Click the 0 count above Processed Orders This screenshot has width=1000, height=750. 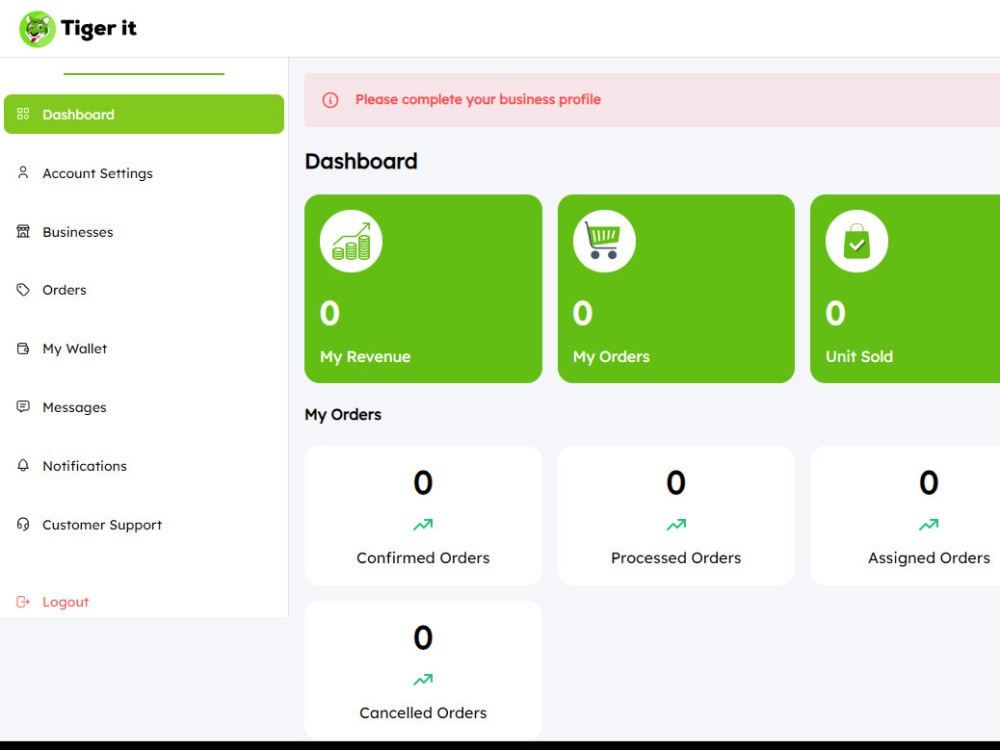coord(676,483)
